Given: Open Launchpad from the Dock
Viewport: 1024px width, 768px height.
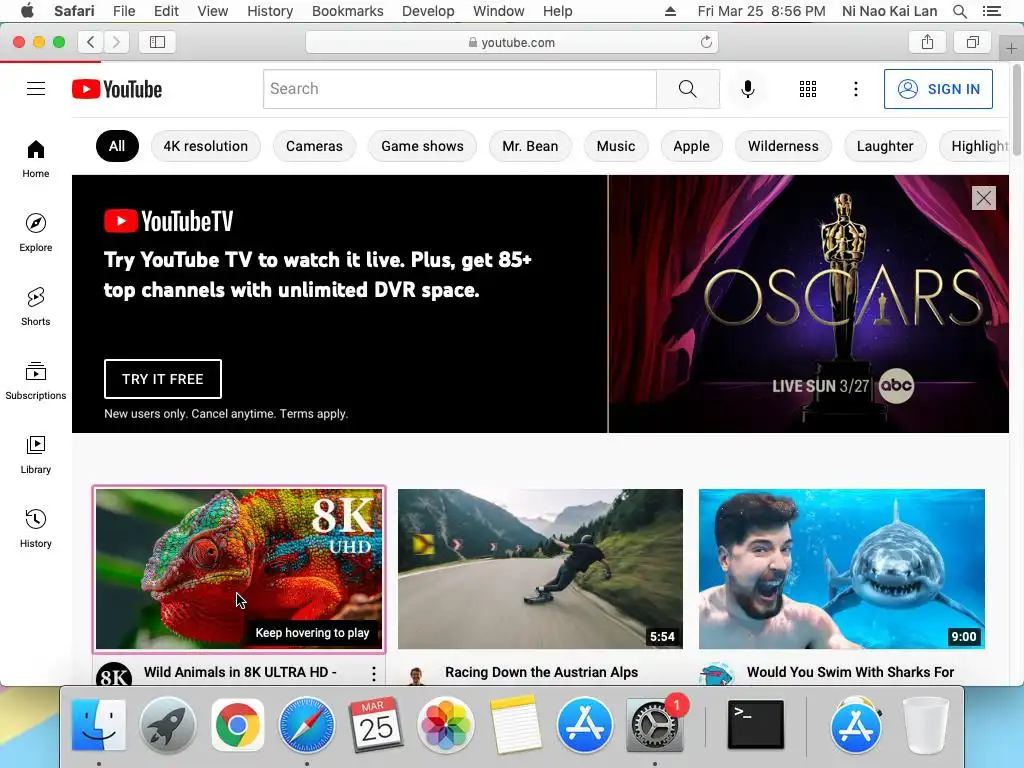Looking at the screenshot, I should point(168,725).
